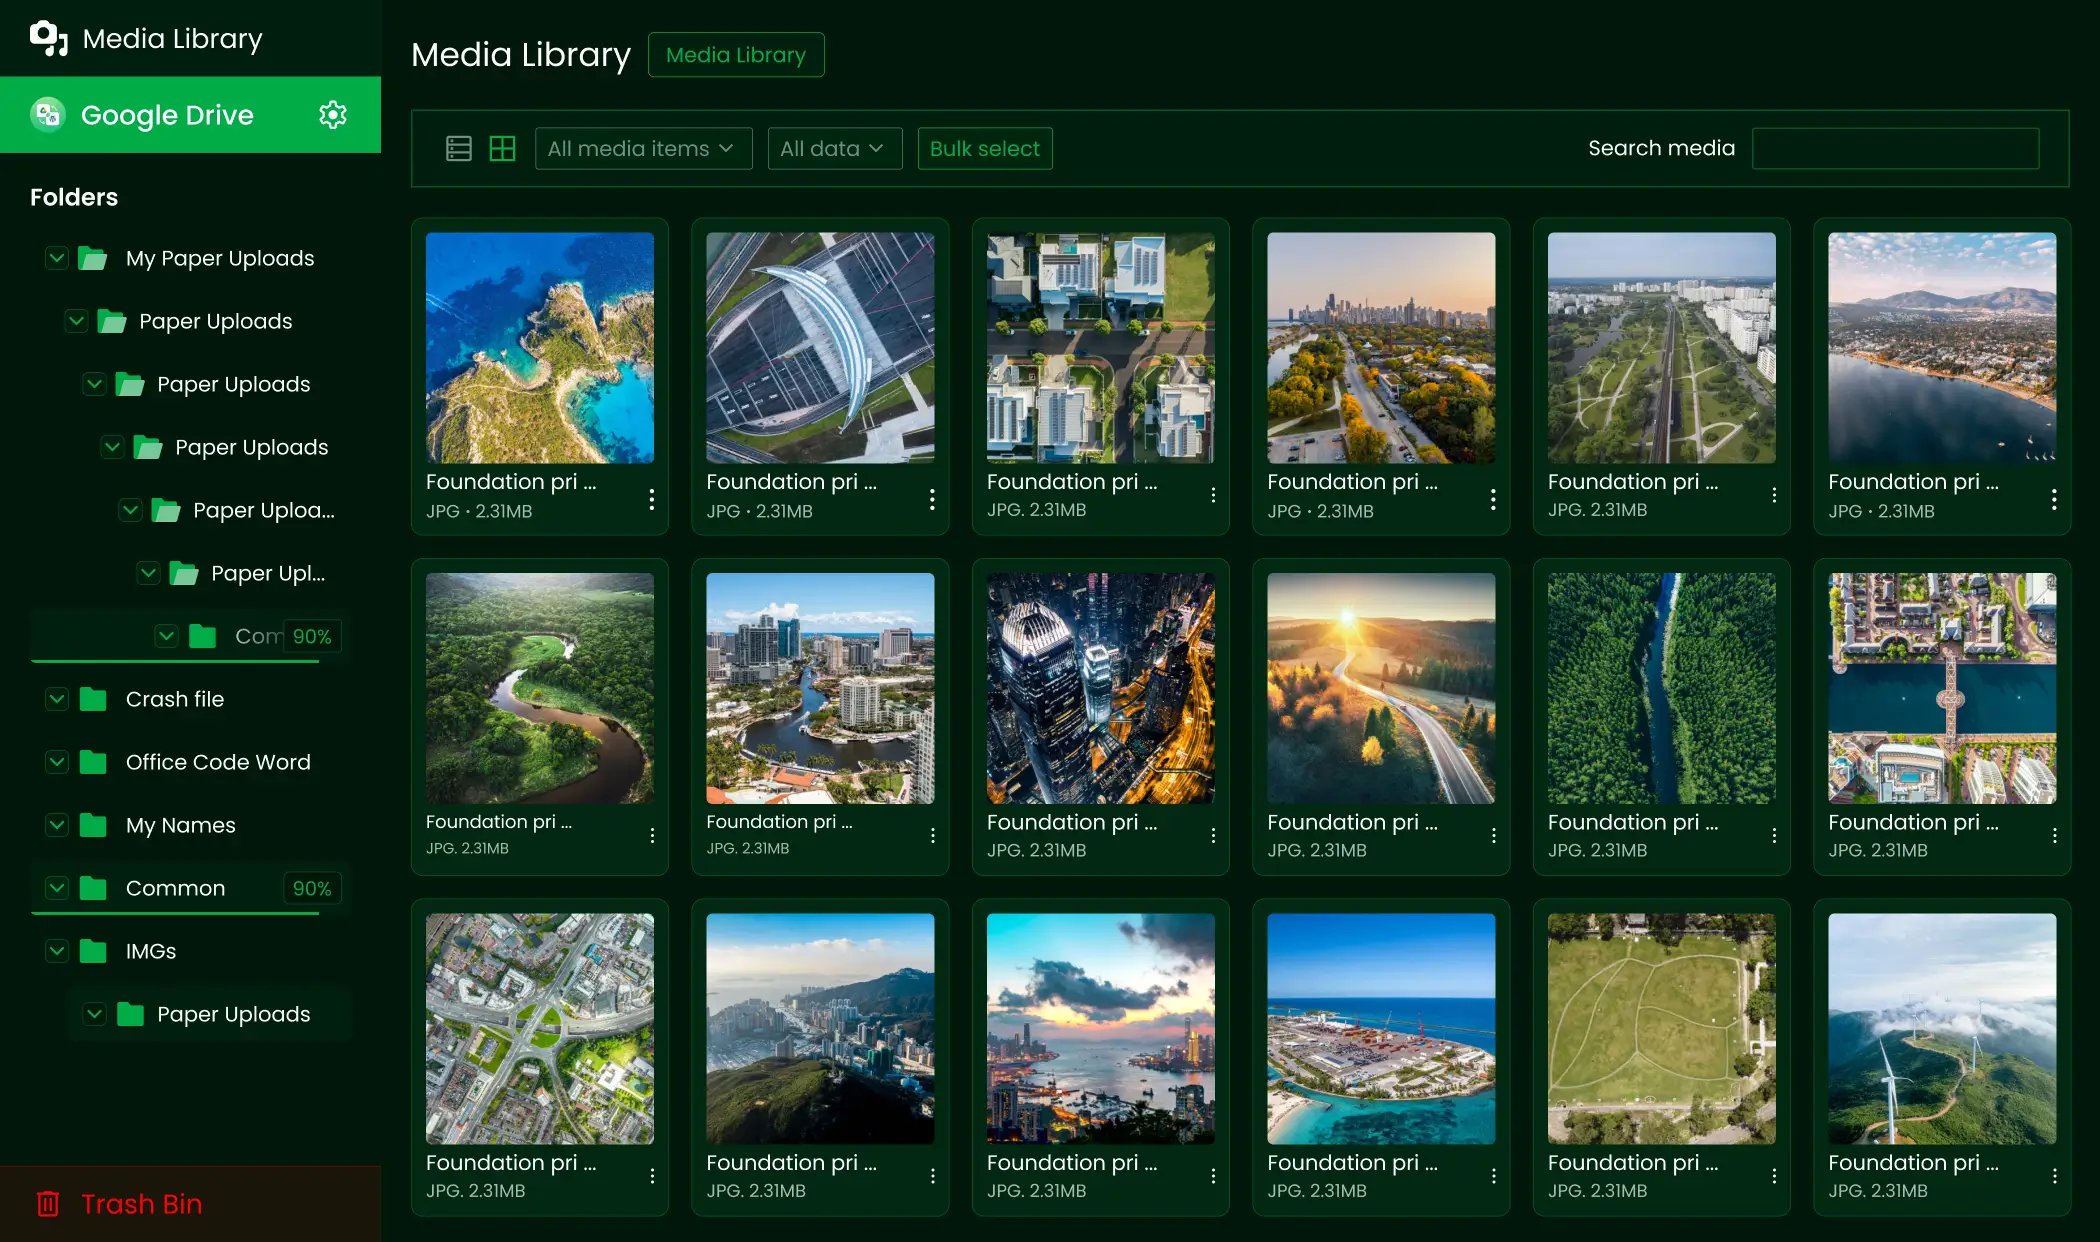The image size is (2100, 1242).
Task: Select the My Names folder
Action: 179,825
